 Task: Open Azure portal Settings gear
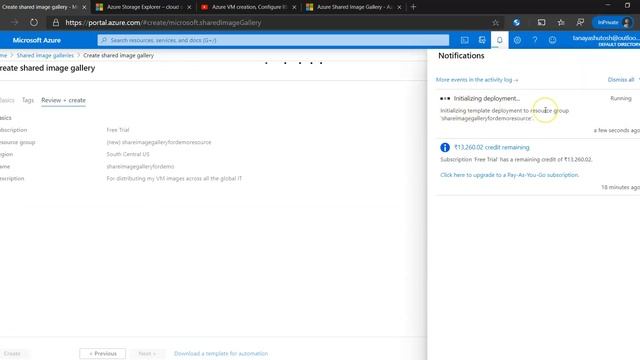click(517, 40)
